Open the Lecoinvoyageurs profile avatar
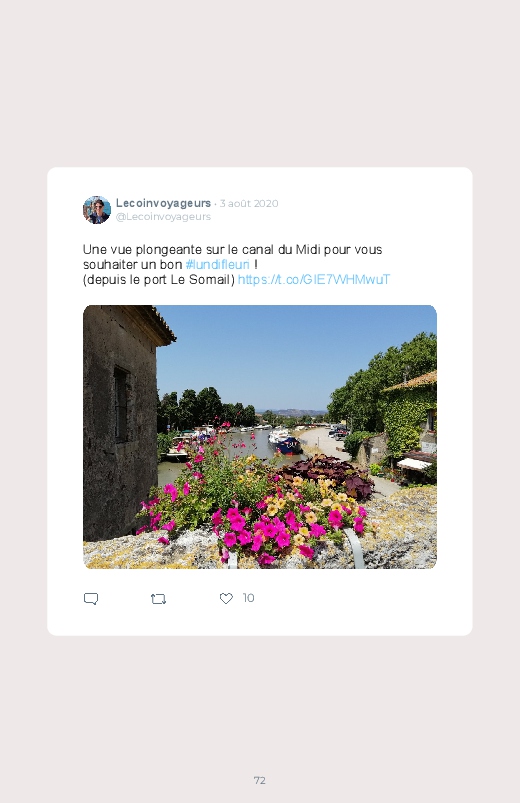Screen dimensions: 520x803 click(x=97, y=209)
